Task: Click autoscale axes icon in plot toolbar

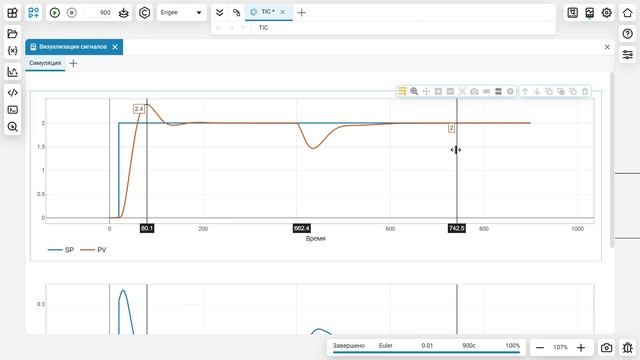Action: tap(462, 91)
